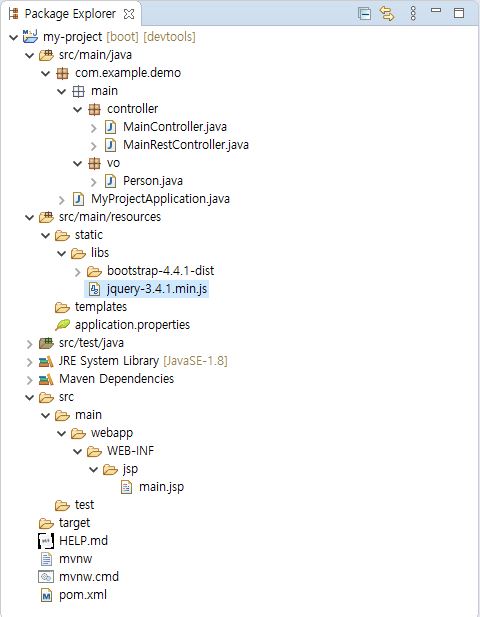This screenshot has width=480, height=617.
Task: Collapse the libs folder
Action: (62, 253)
